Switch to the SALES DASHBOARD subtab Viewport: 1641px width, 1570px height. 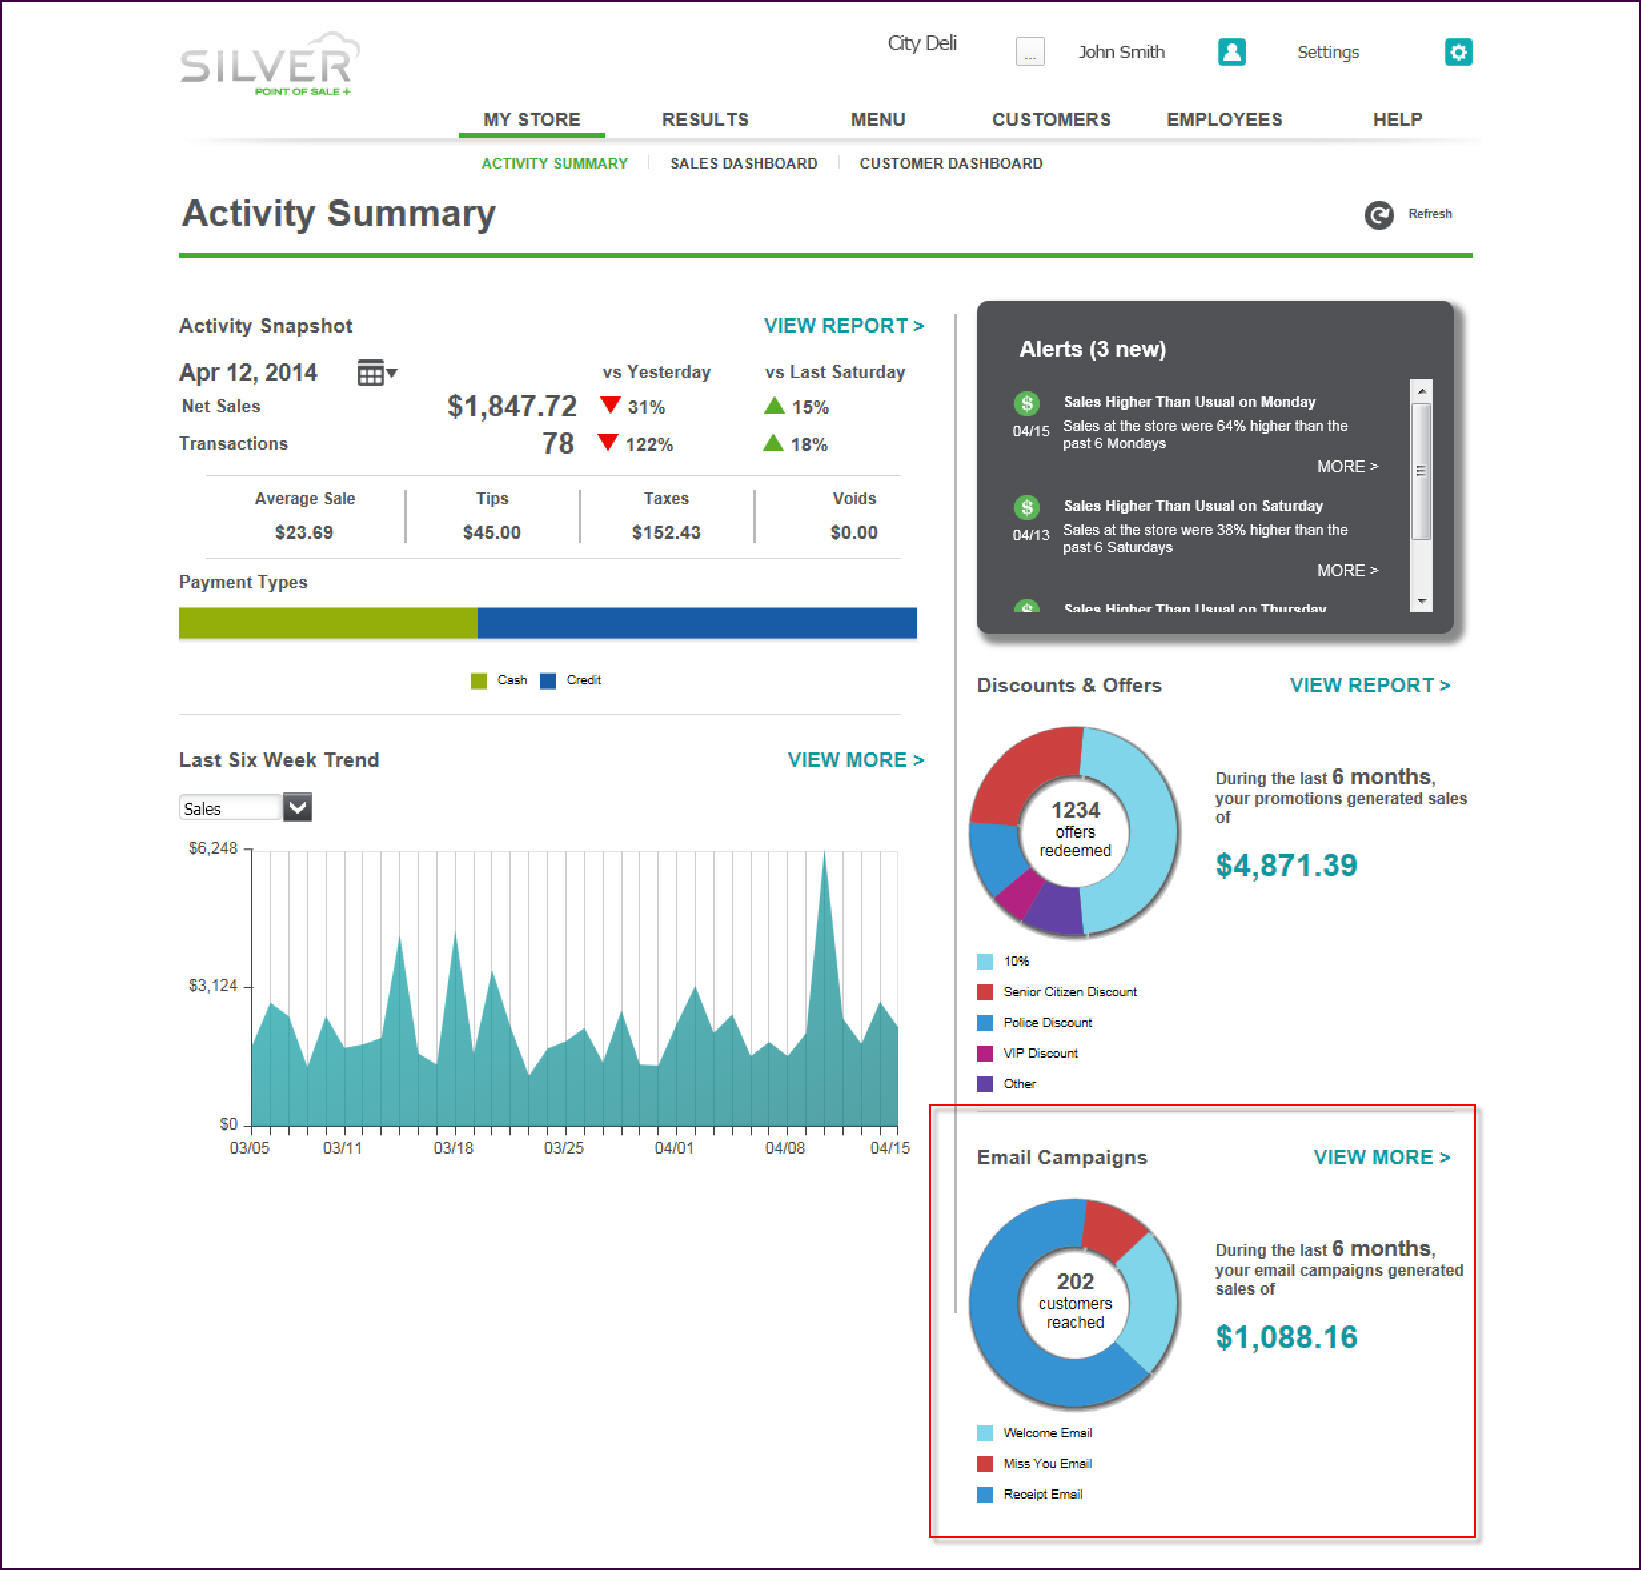pos(743,164)
